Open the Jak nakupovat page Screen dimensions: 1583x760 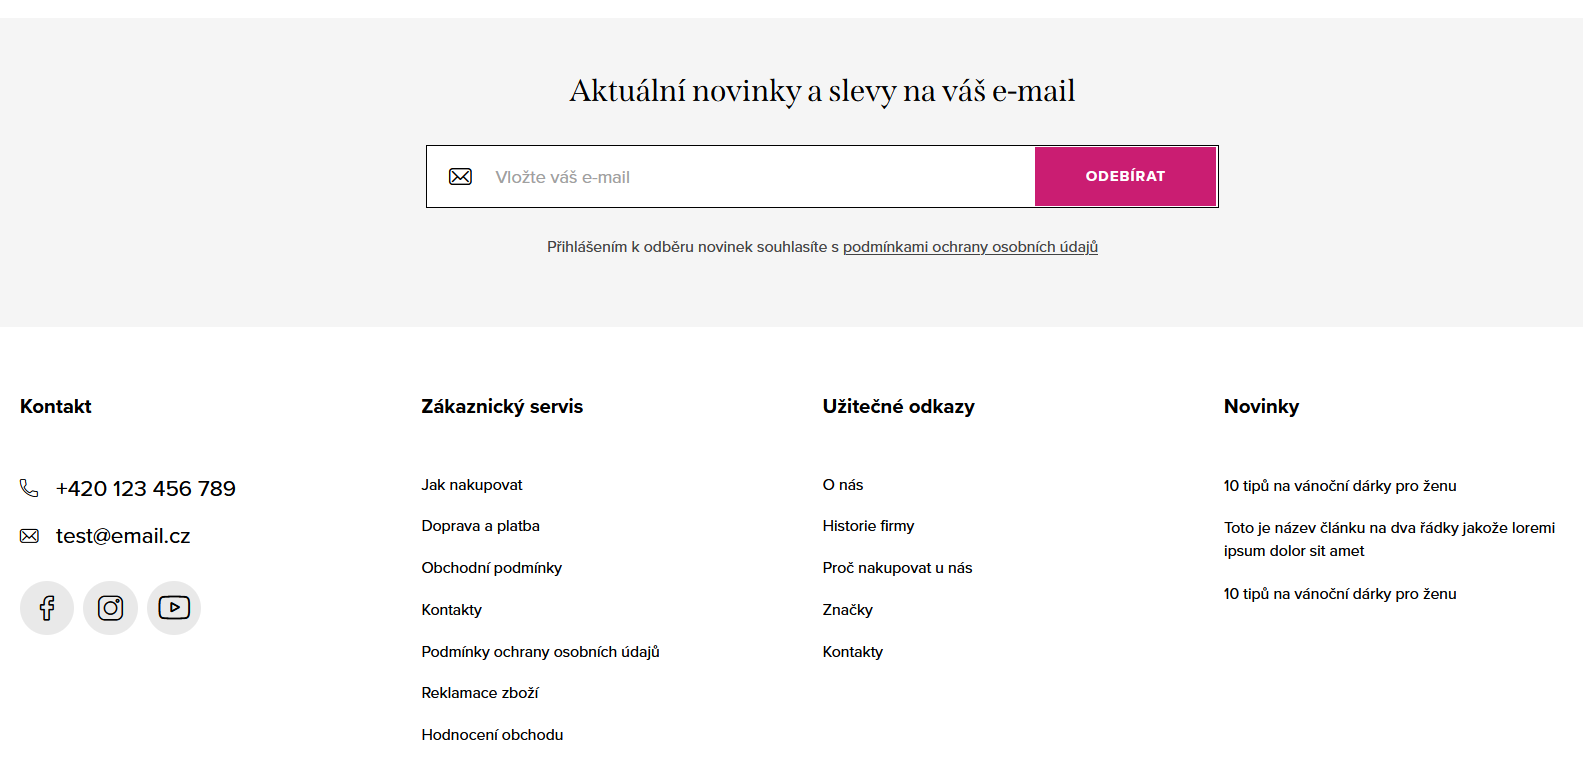pyautogui.click(x=472, y=485)
